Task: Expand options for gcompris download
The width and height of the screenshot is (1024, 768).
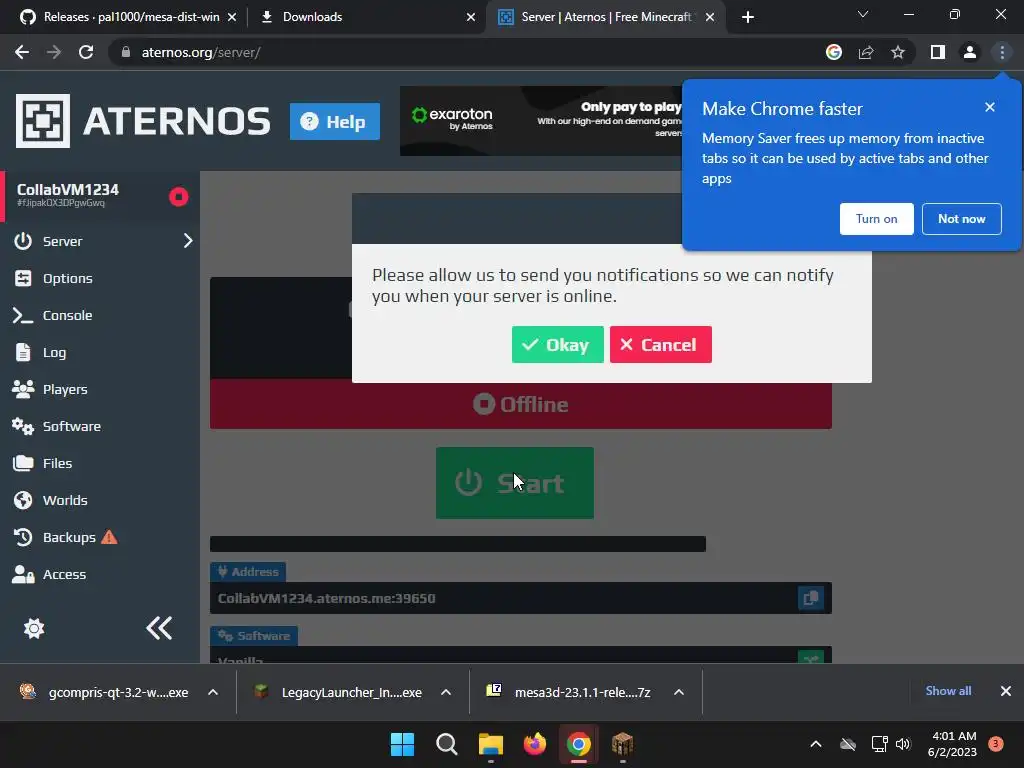Action: click(x=213, y=692)
